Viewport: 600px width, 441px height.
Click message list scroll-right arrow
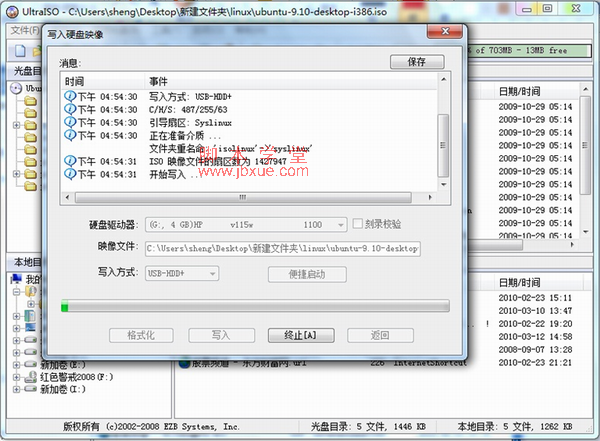click(430, 197)
